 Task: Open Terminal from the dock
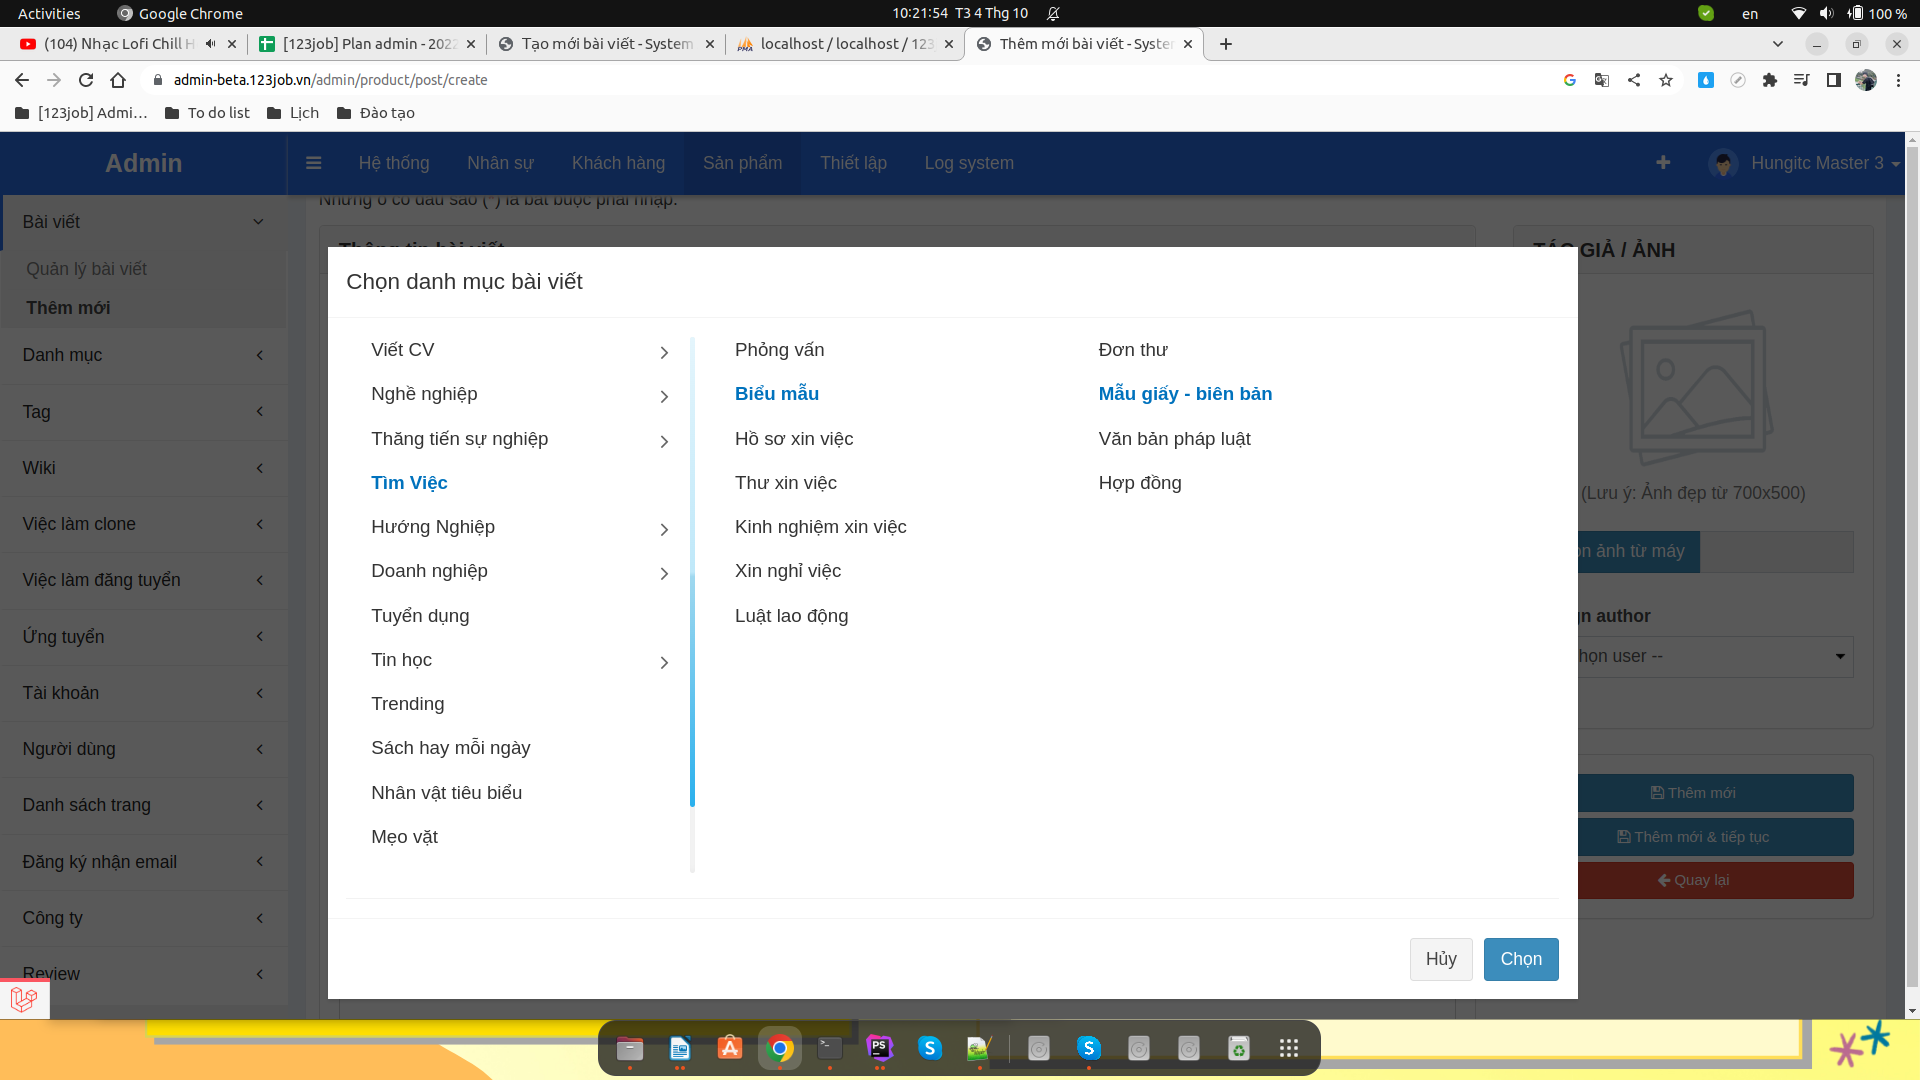pos(829,1048)
